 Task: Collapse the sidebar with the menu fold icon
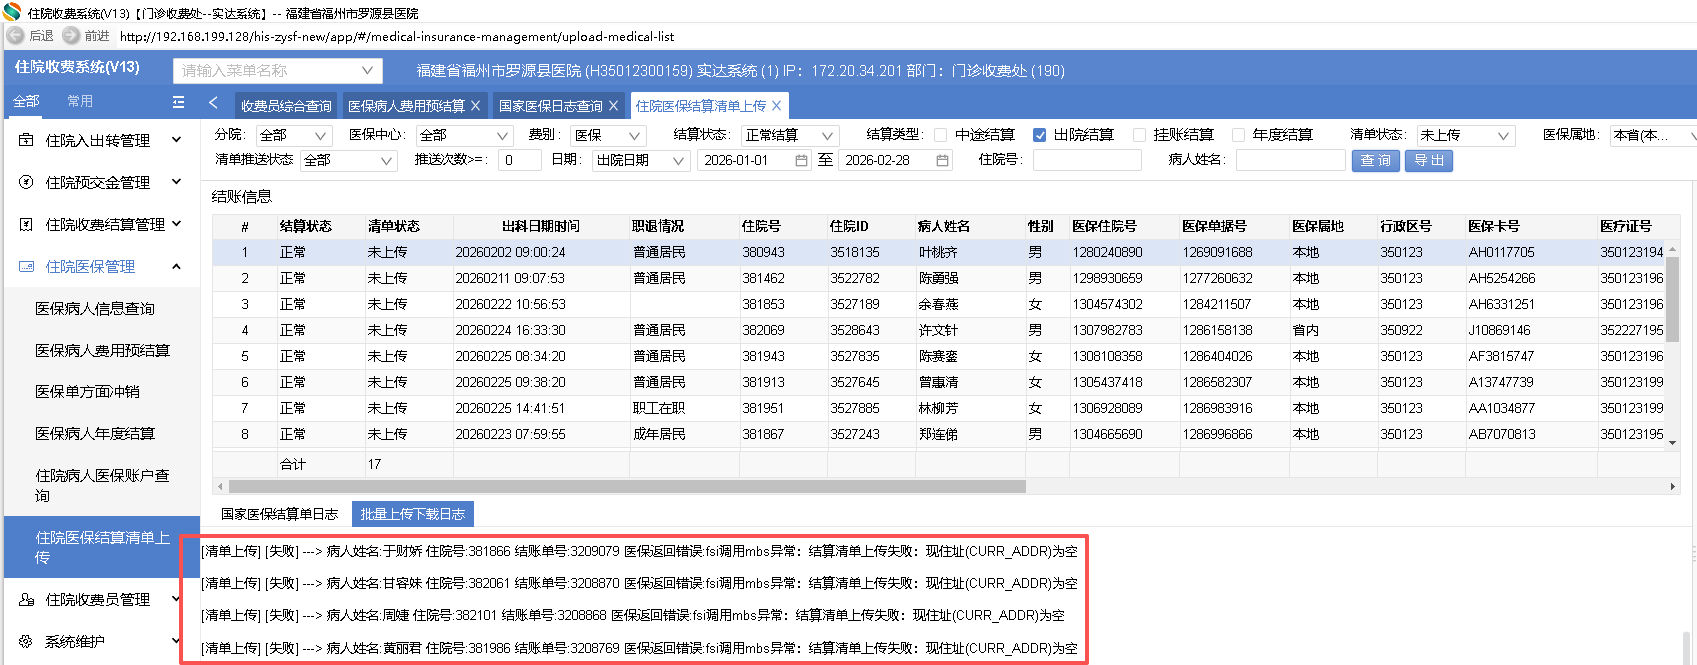(x=178, y=102)
